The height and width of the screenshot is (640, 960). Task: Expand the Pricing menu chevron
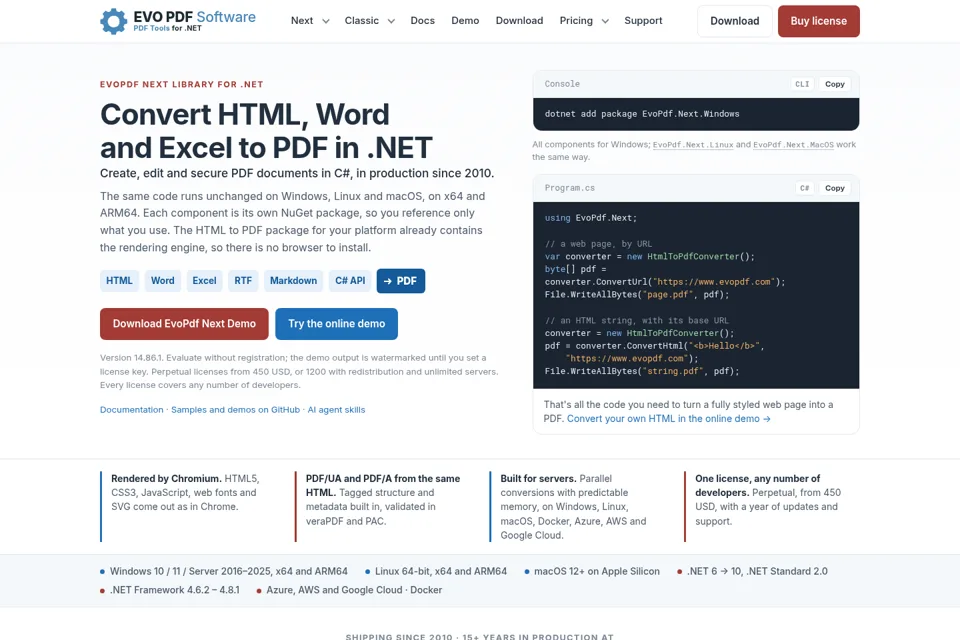605,21
